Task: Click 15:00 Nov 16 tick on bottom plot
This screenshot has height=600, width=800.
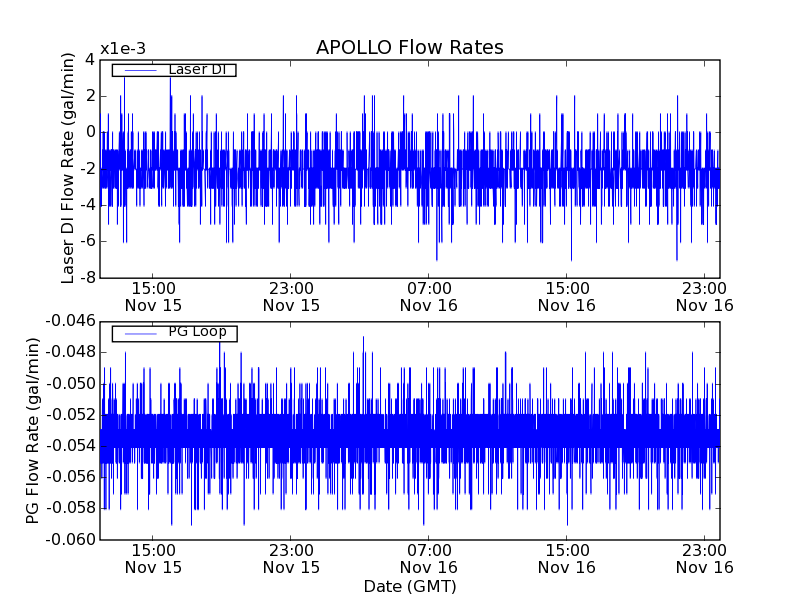Action: coord(566,558)
